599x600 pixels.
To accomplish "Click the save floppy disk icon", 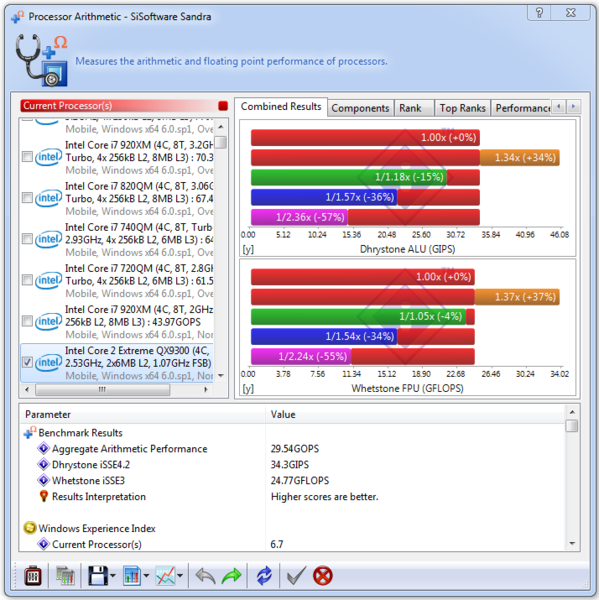I will coord(98,576).
